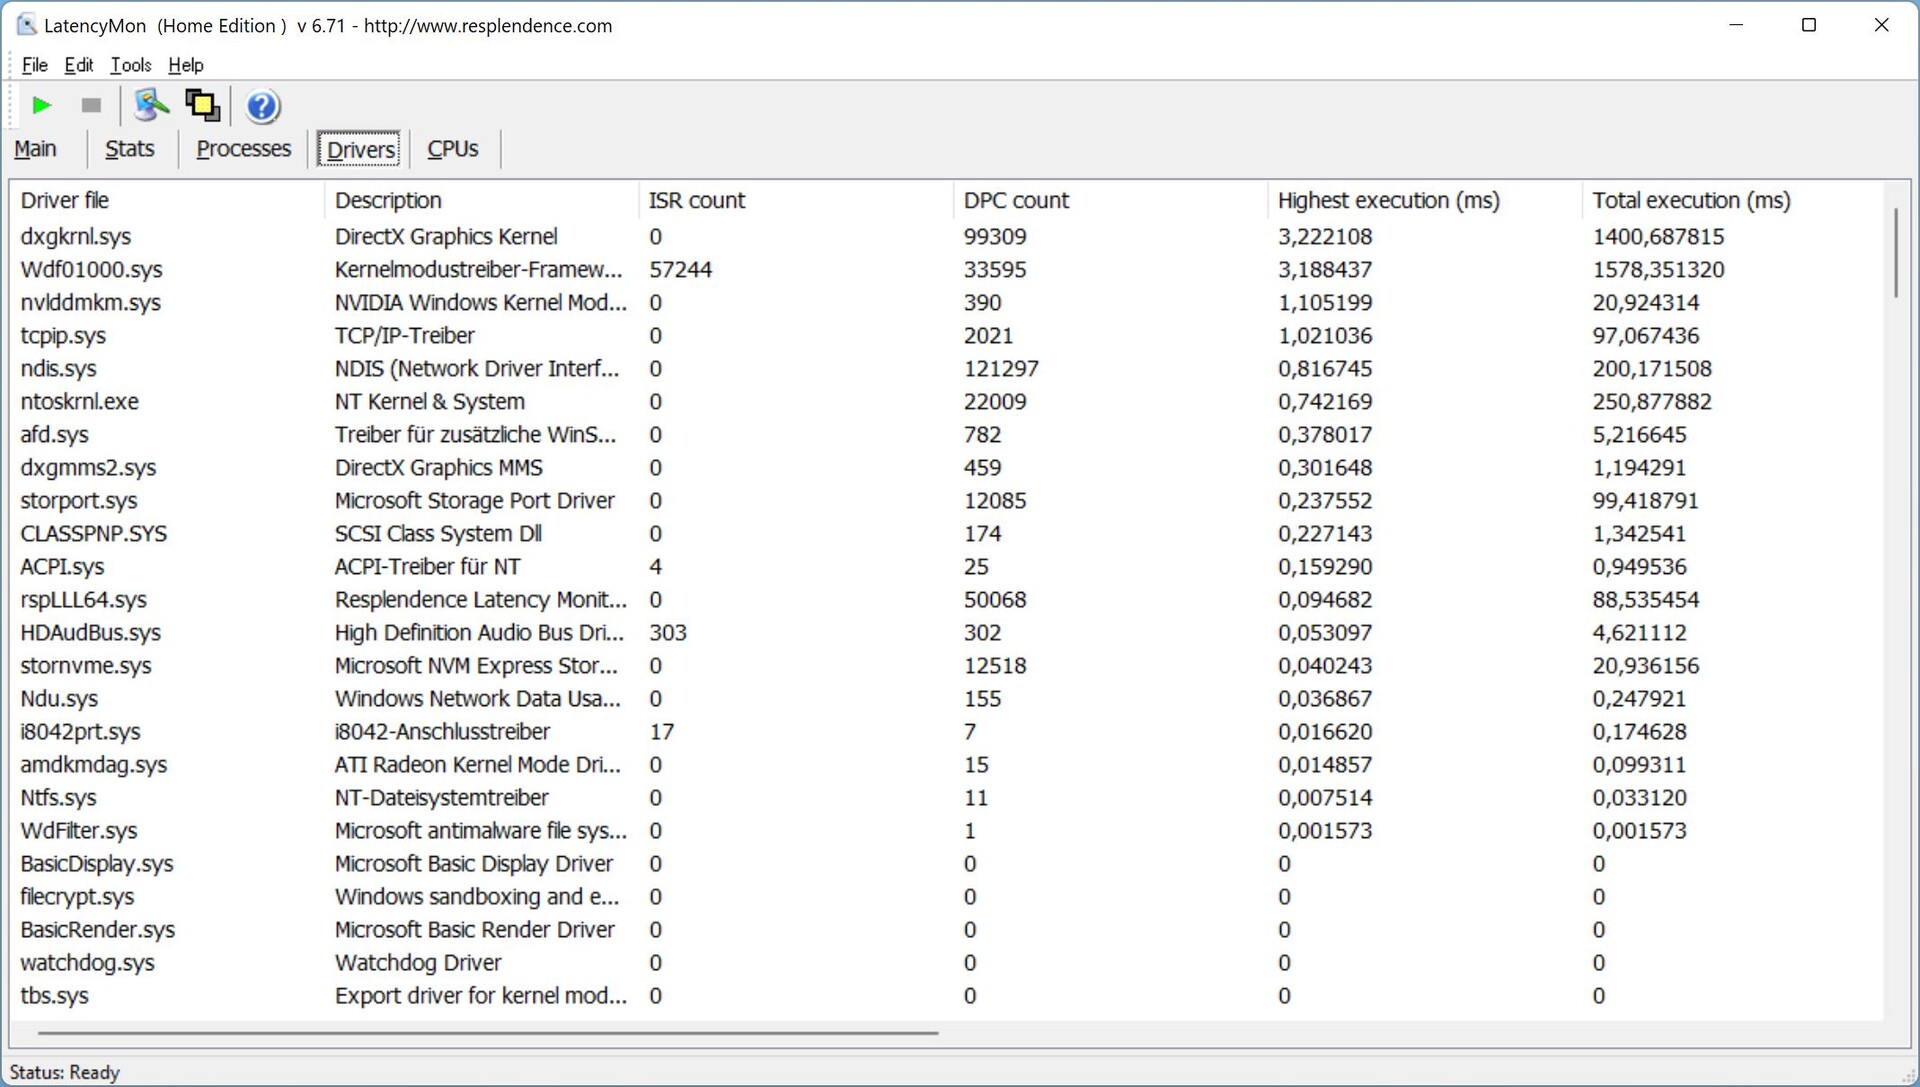Sort by ISR count column header

[696, 200]
